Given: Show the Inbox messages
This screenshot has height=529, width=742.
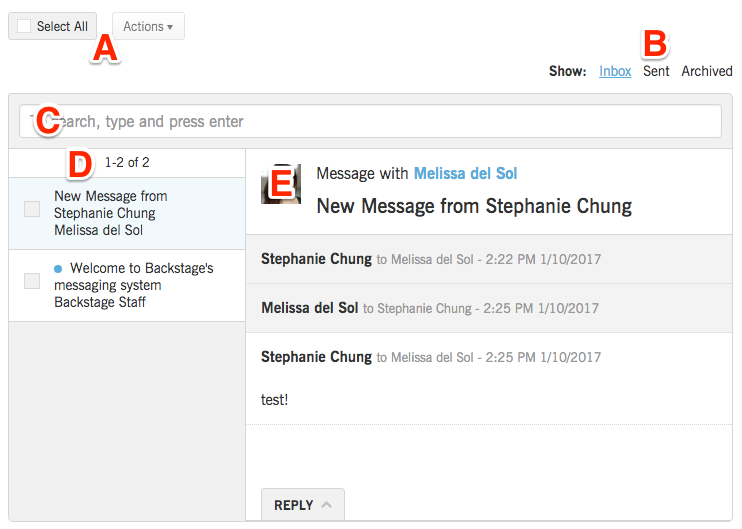Looking at the screenshot, I should coord(615,71).
